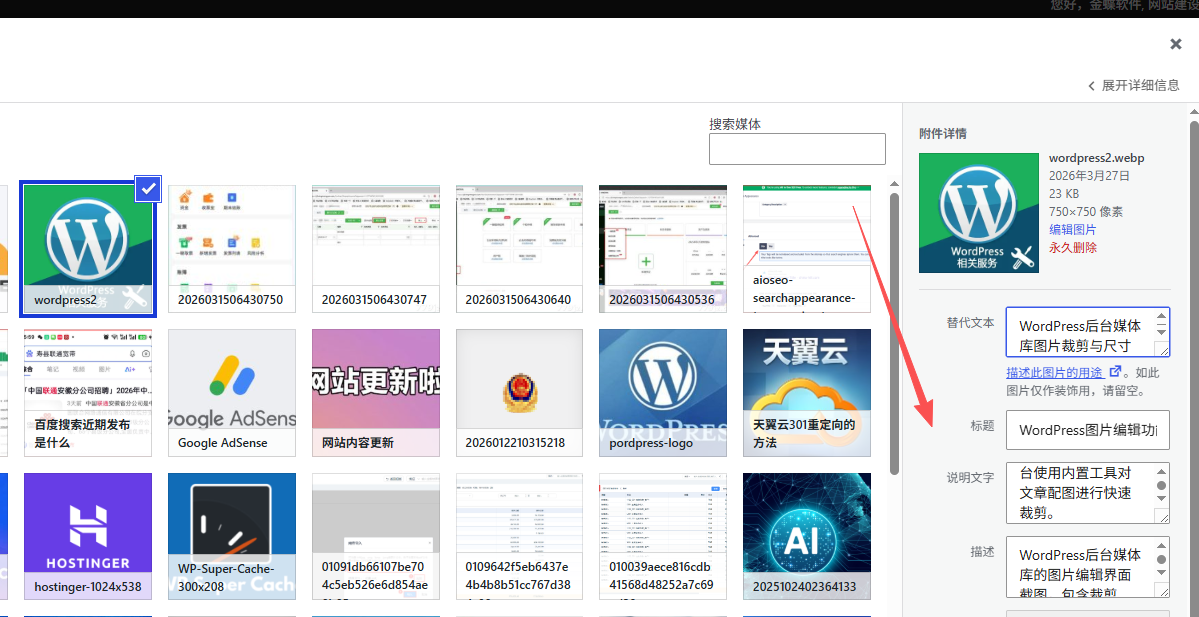Select the hostinger-1024x538 thumbnail
Screen dimensions: 1199x617
pos(88,537)
